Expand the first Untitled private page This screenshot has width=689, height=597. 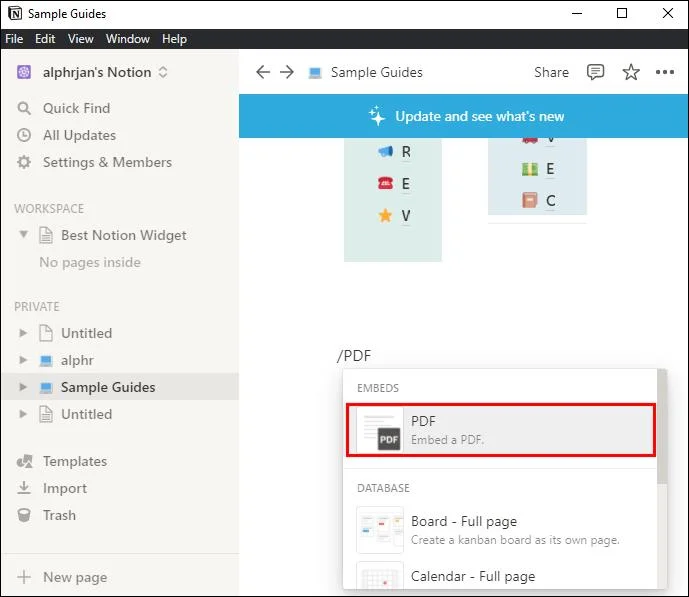23,333
